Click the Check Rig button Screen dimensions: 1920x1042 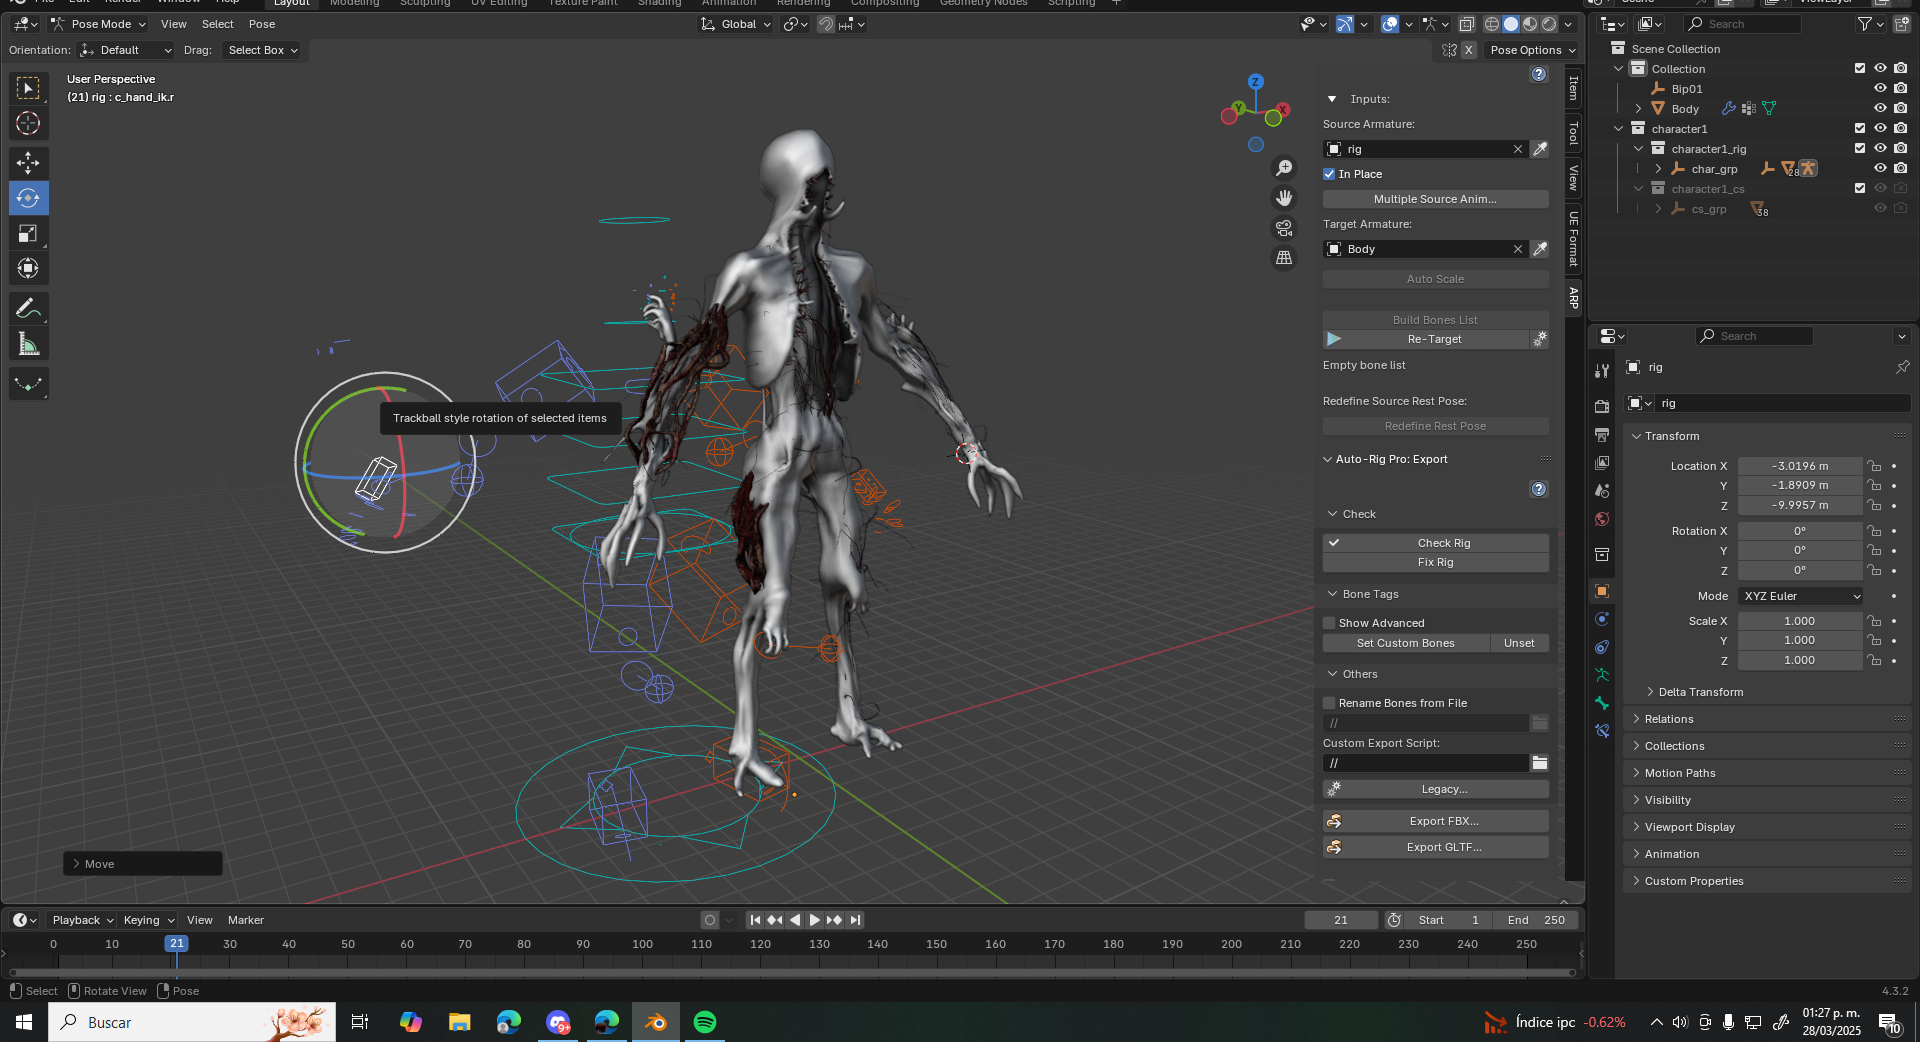click(1435, 543)
